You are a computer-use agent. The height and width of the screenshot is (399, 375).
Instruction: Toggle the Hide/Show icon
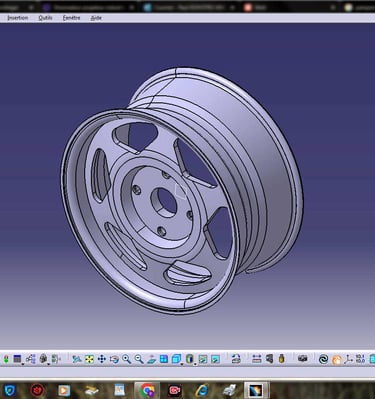[203, 359]
